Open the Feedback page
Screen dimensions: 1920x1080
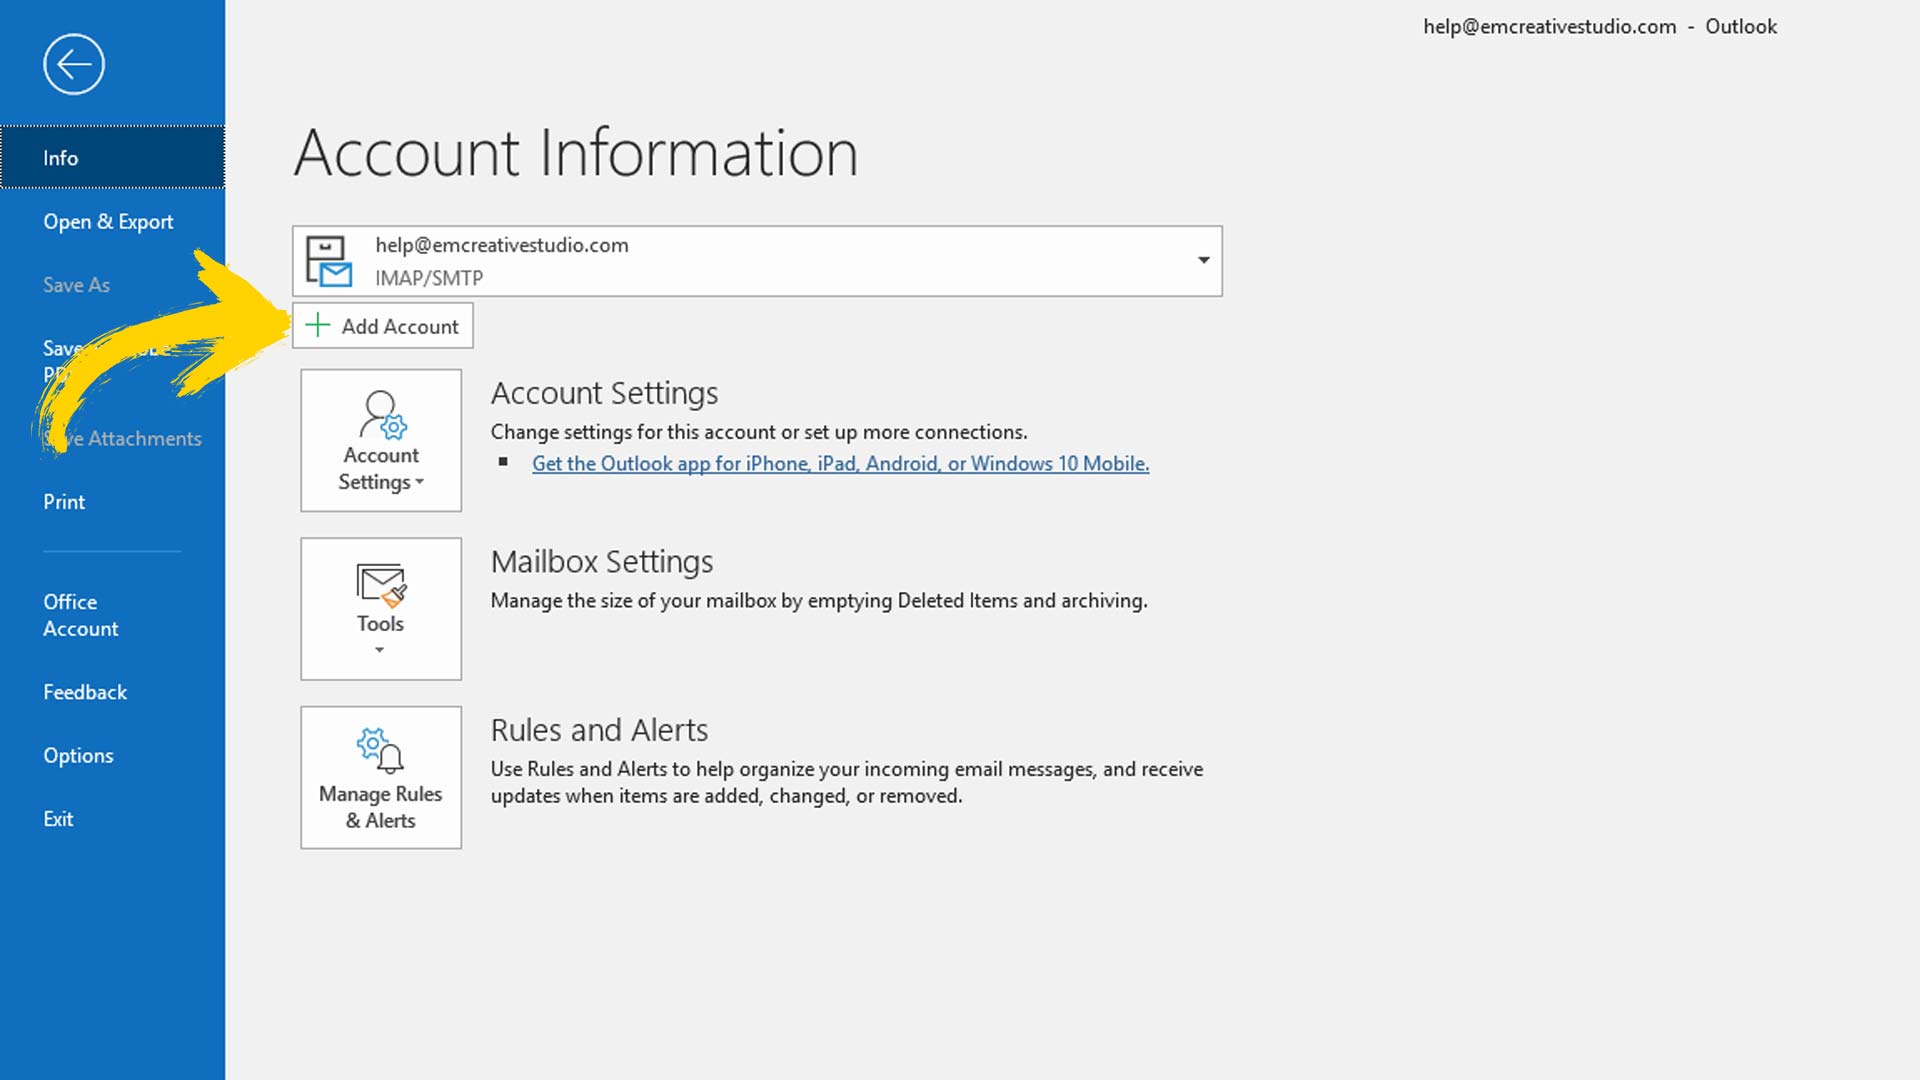point(85,692)
